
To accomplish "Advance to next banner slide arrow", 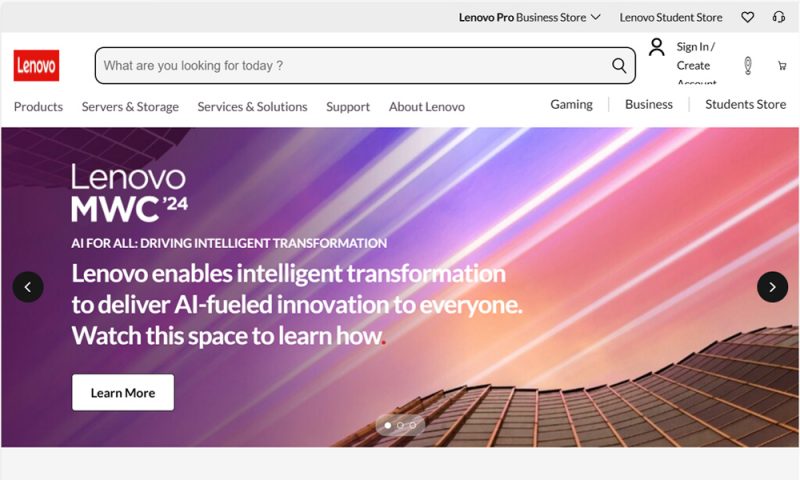I will [772, 287].
